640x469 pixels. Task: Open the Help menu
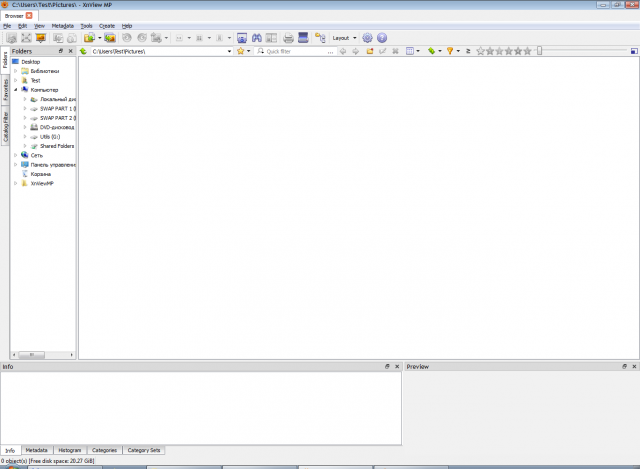[x=127, y=26]
